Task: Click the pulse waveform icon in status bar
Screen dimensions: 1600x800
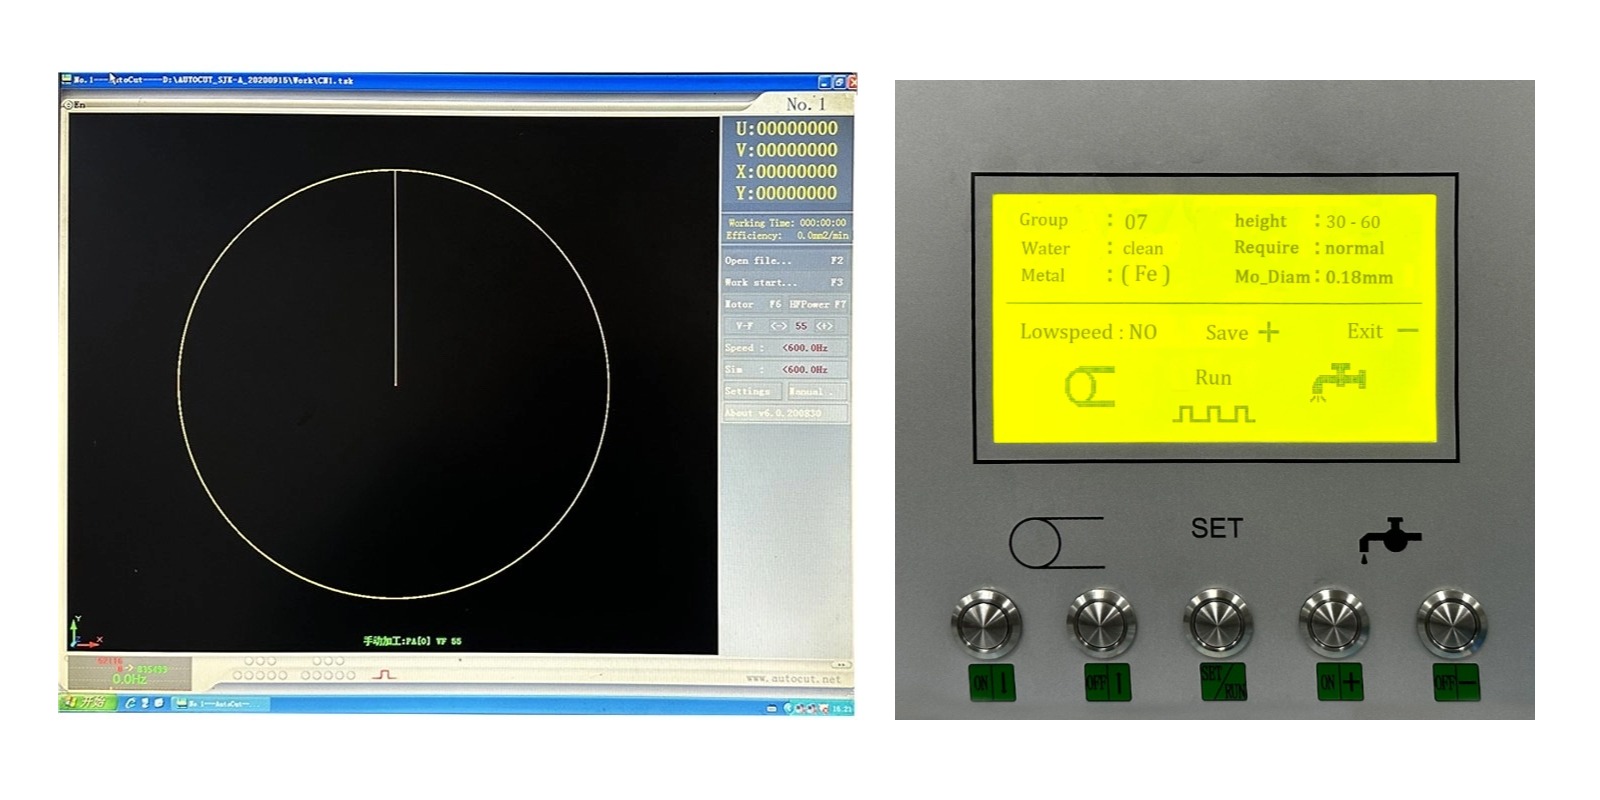Action: [x=384, y=675]
